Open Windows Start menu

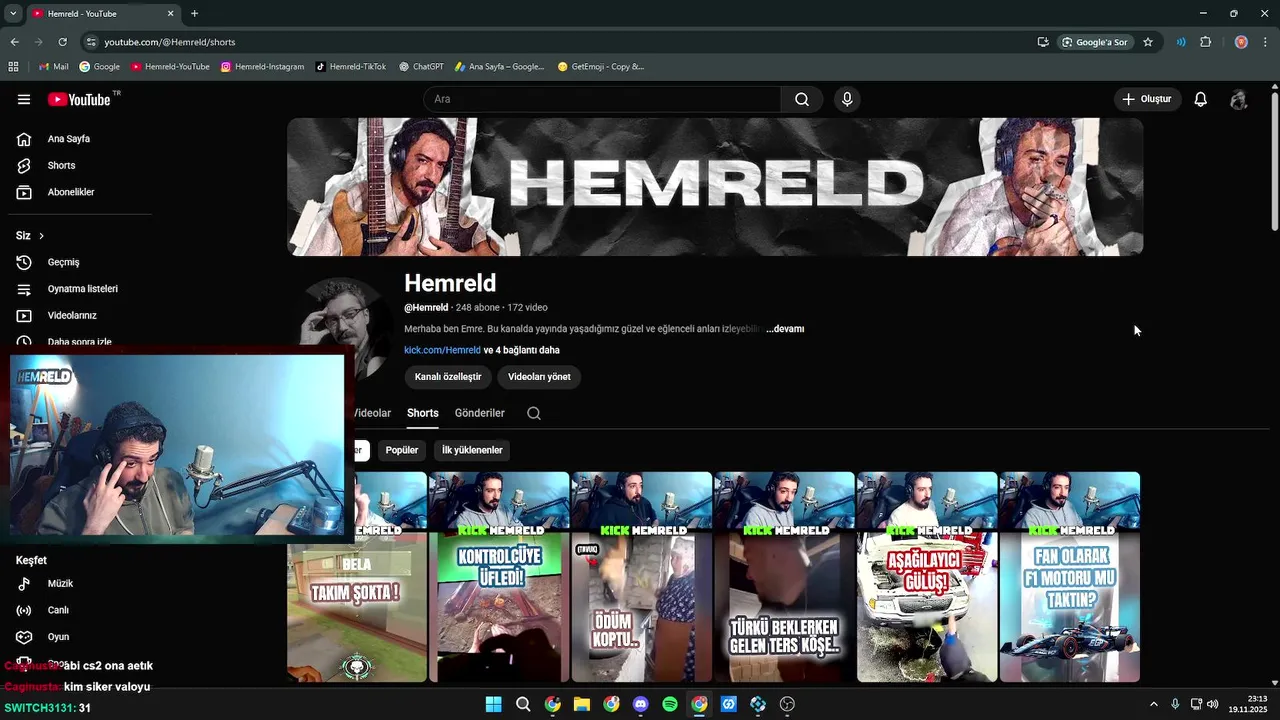point(493,704)
